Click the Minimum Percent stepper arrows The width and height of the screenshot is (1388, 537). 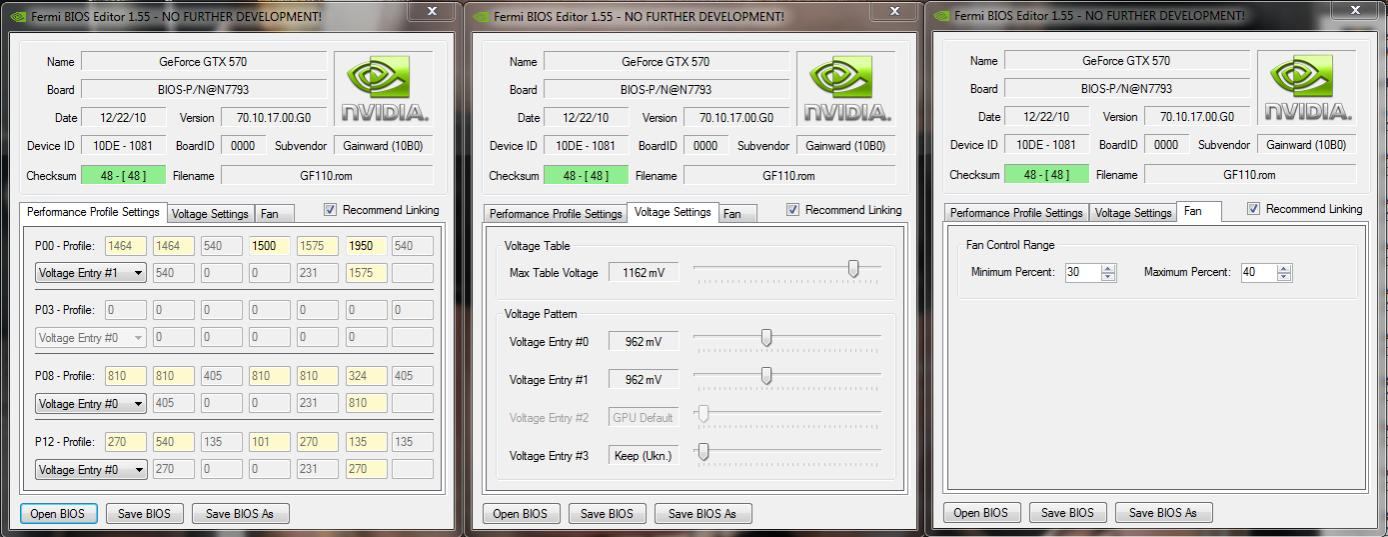pos(1107,272)
